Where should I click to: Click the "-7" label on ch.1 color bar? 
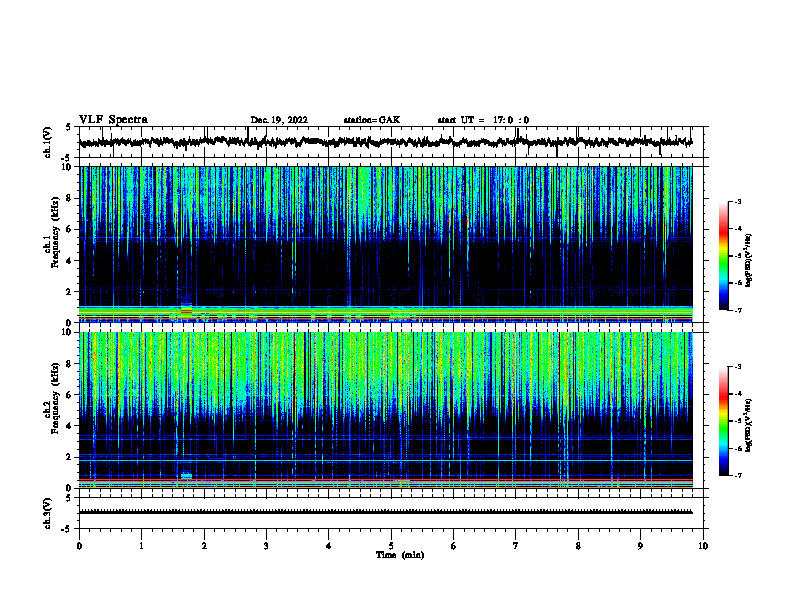(737, 310)
